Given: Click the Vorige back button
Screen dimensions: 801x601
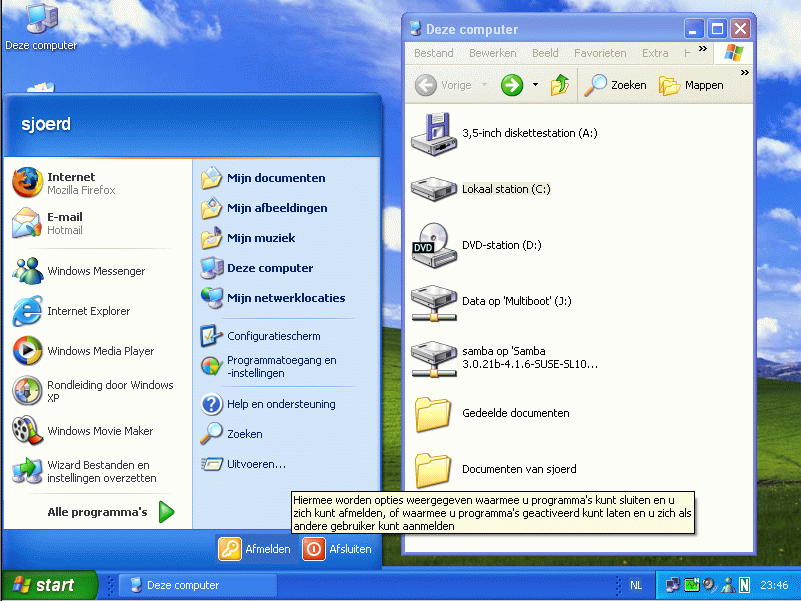Looking at the screenshot, I should point(443,85).
